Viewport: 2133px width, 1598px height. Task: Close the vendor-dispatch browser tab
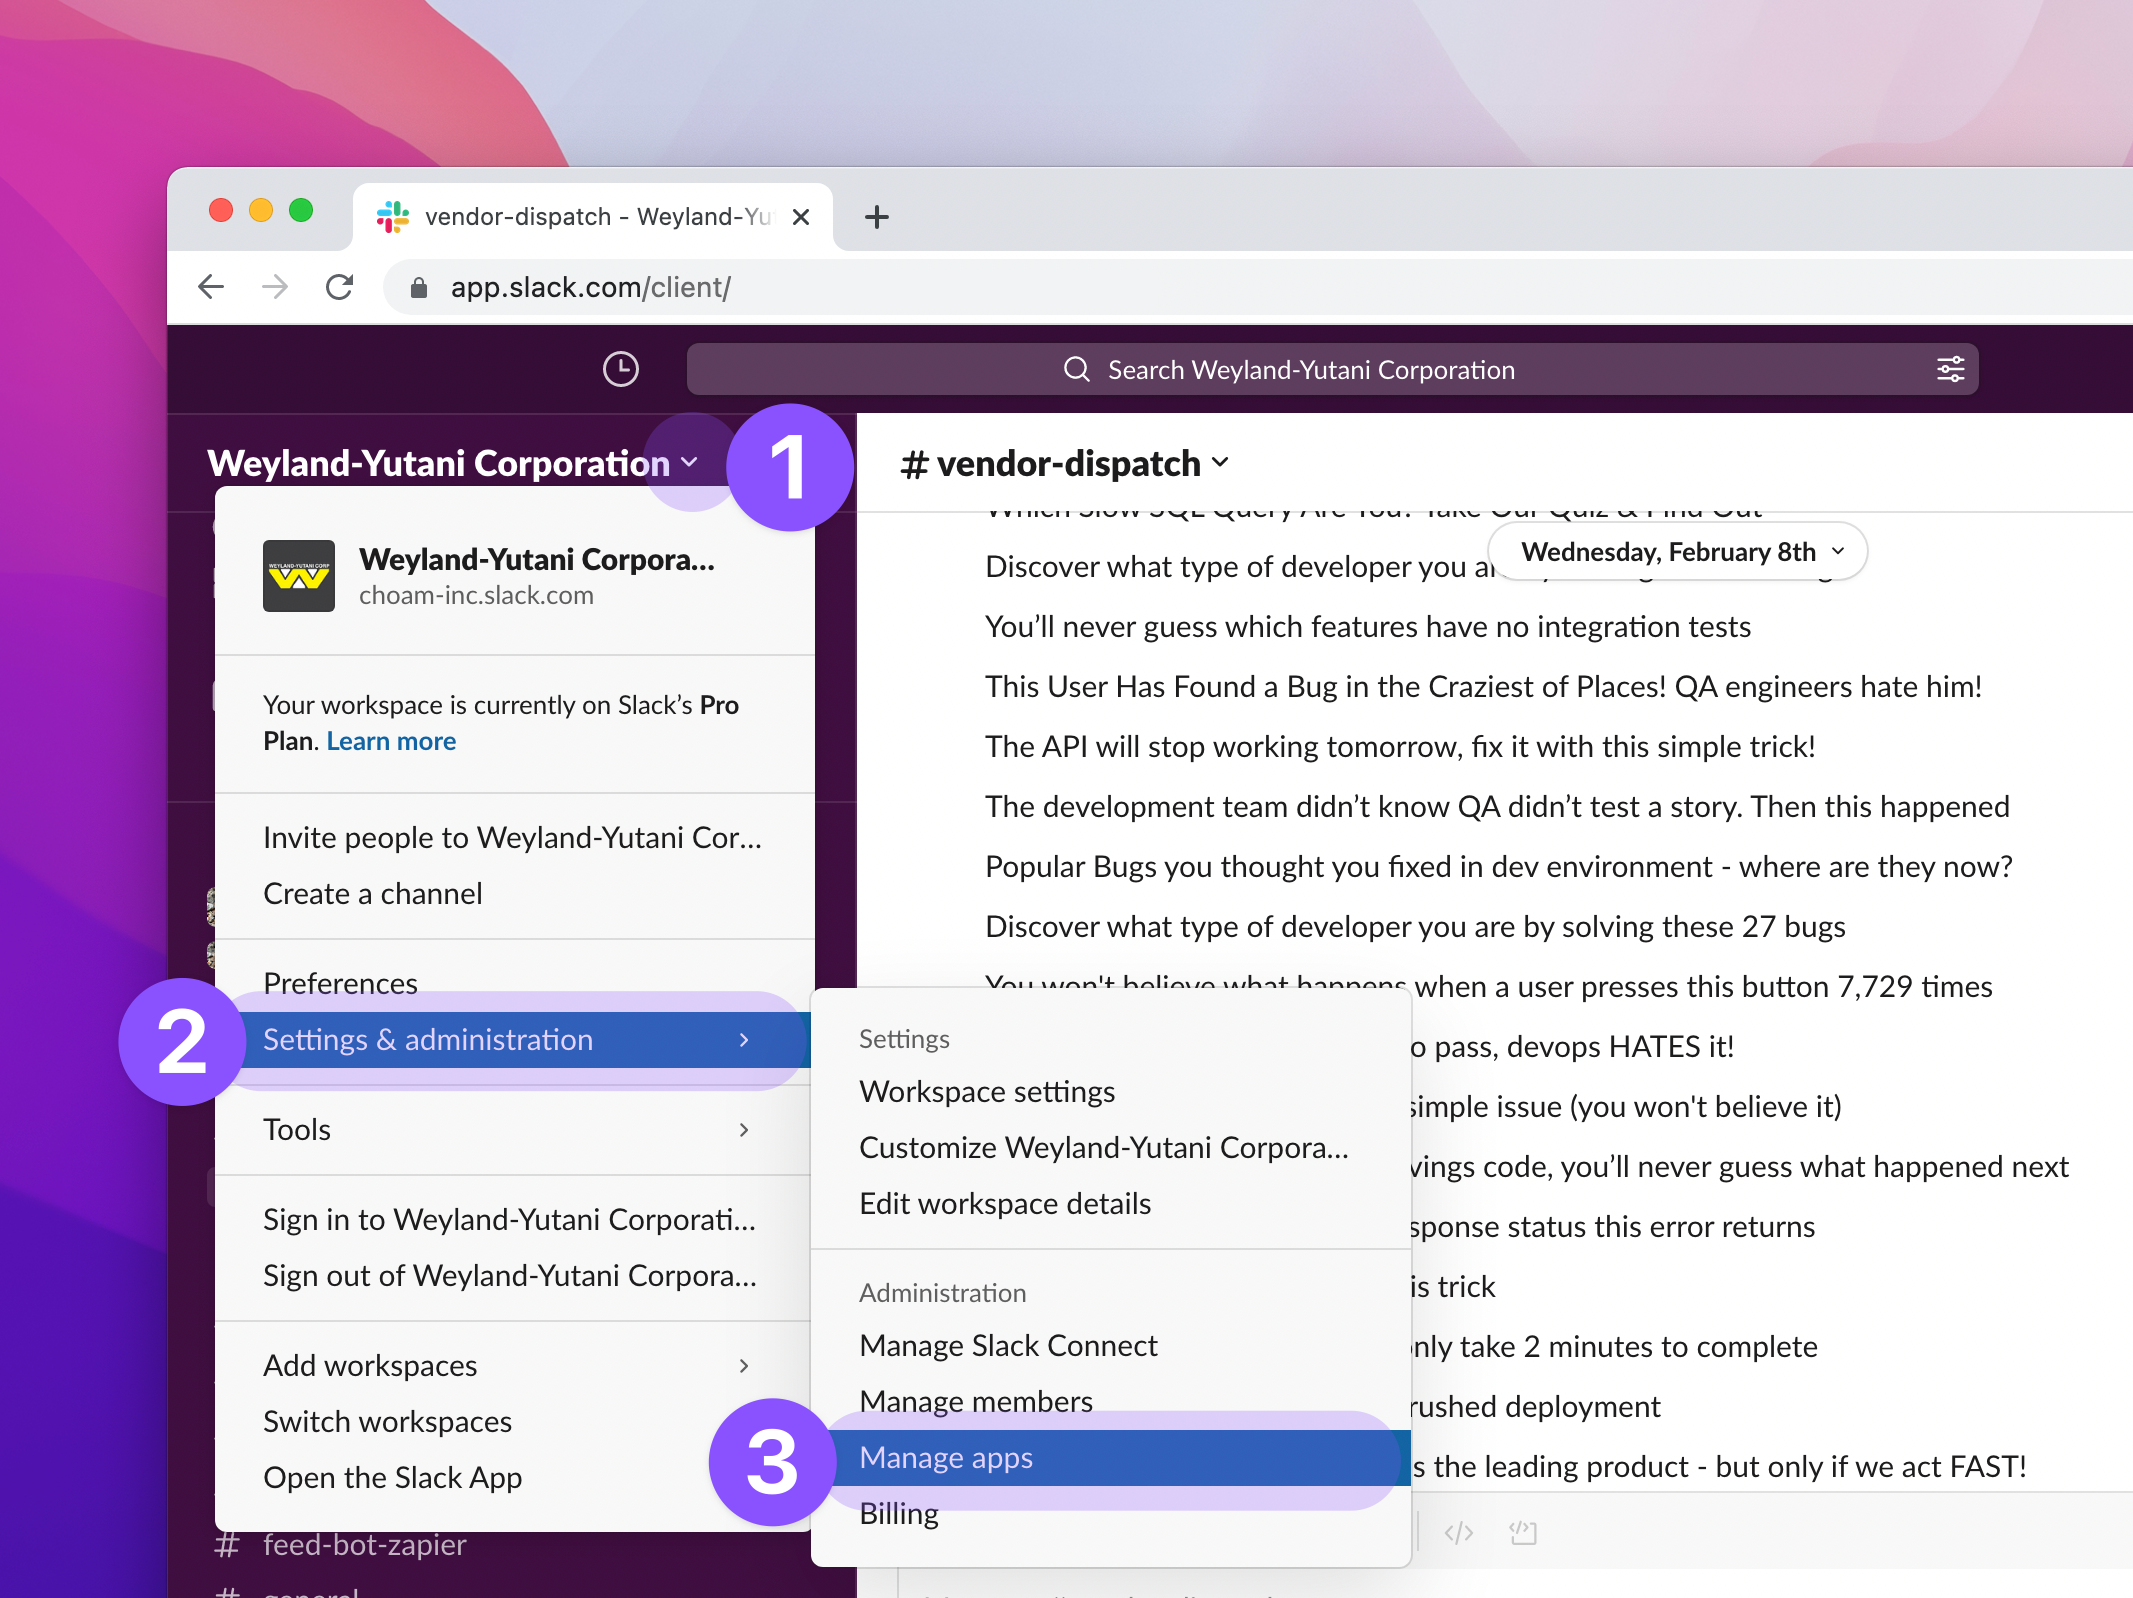pos(801,217)
